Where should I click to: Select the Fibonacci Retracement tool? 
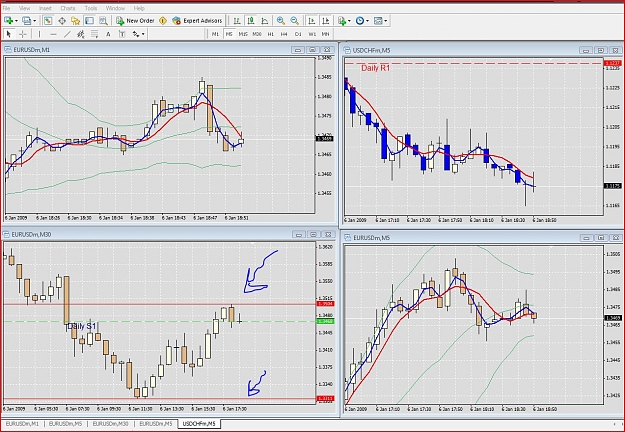[x=94, y=34]
